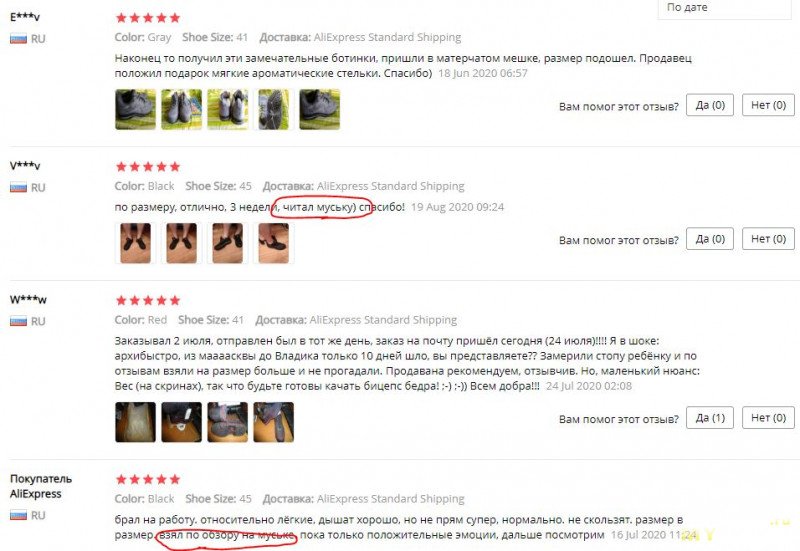
Task: Click Russian flag icon under W***w
Action: [18, 321]
